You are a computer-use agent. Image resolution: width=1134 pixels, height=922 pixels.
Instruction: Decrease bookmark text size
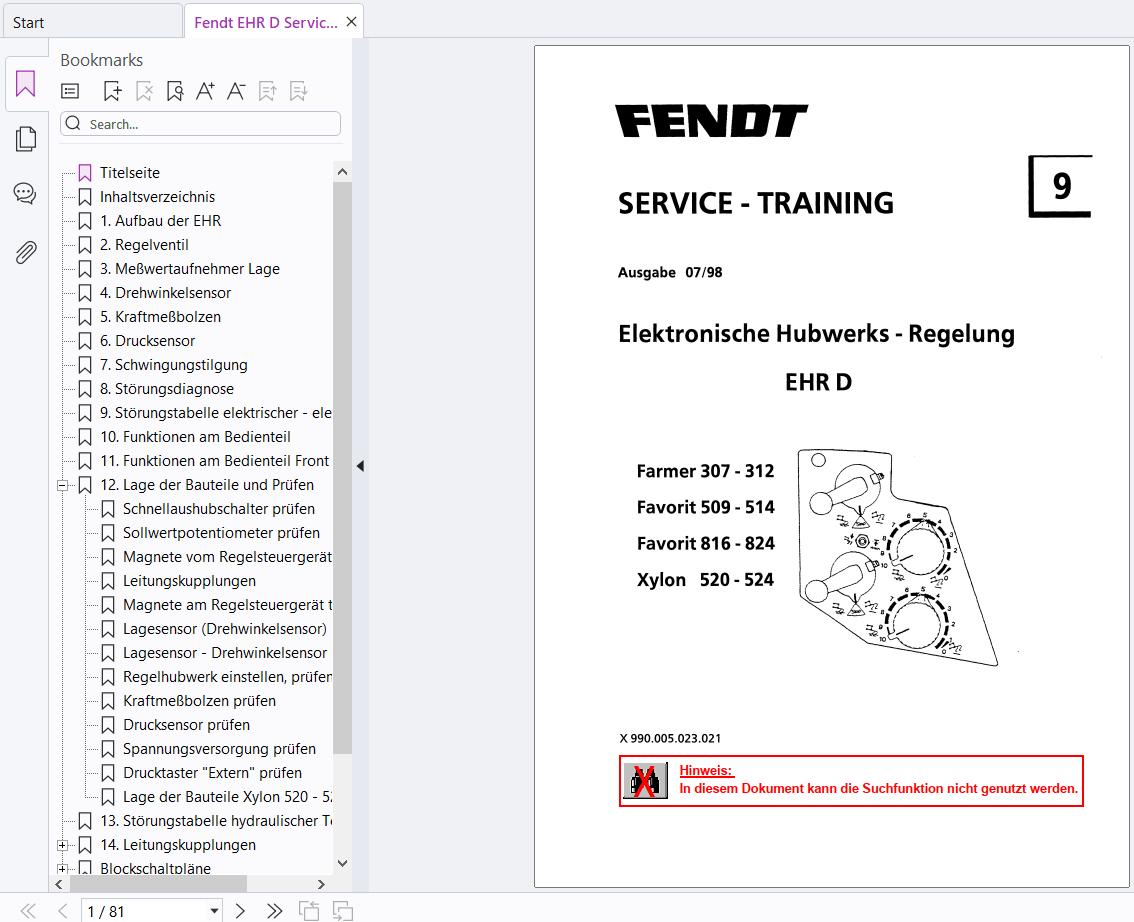click(235, 90)
